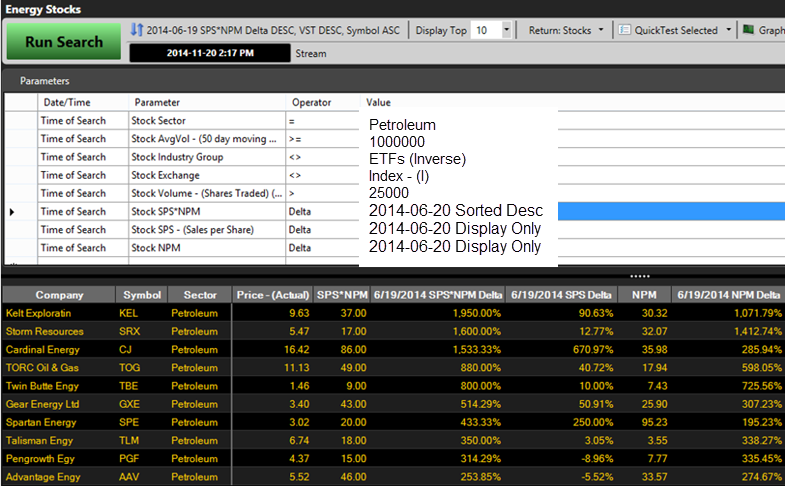Select the Talisman Engy row
The width and height of the screenshot is (785, 486).
[392, 440]
